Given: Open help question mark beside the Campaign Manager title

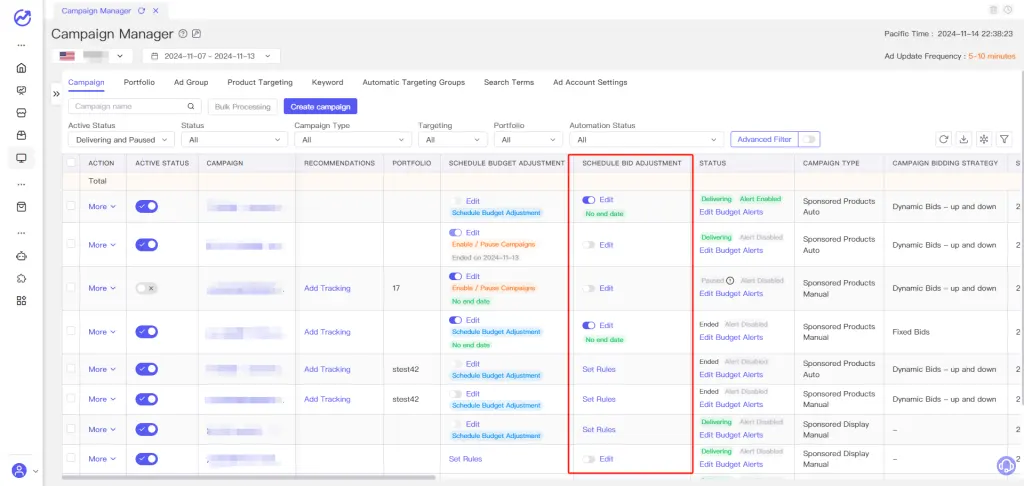Looking at the screenshot, I should (183, 33).
